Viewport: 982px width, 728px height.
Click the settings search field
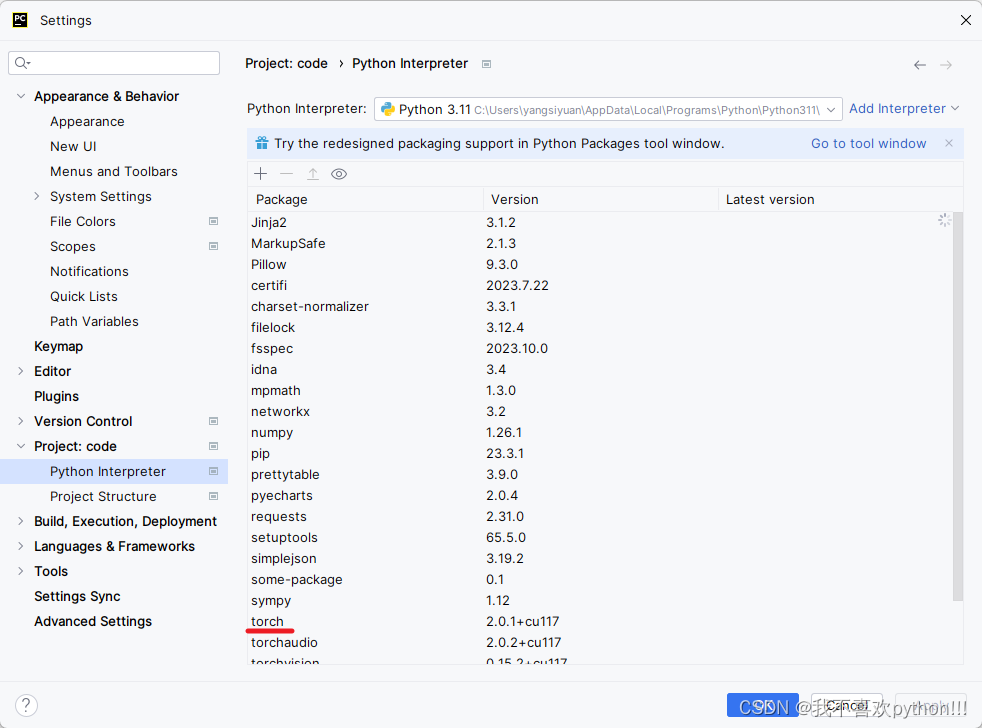114,63
